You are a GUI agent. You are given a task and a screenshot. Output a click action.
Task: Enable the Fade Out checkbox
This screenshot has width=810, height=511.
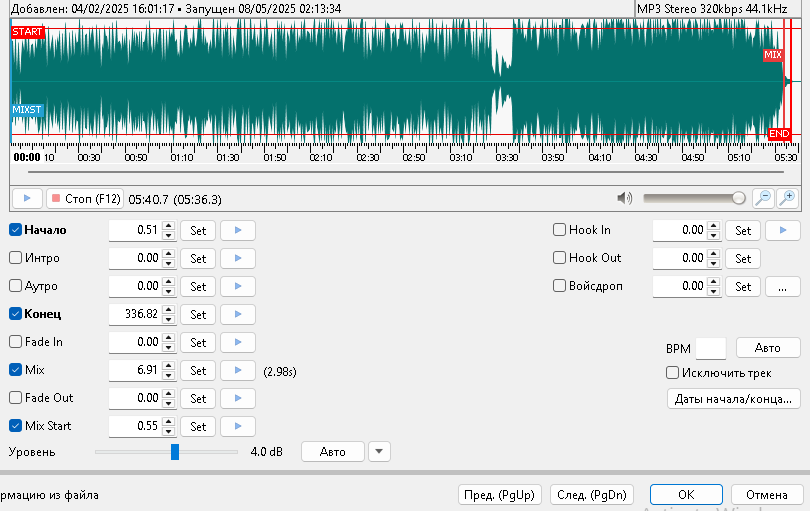point(15,398)
